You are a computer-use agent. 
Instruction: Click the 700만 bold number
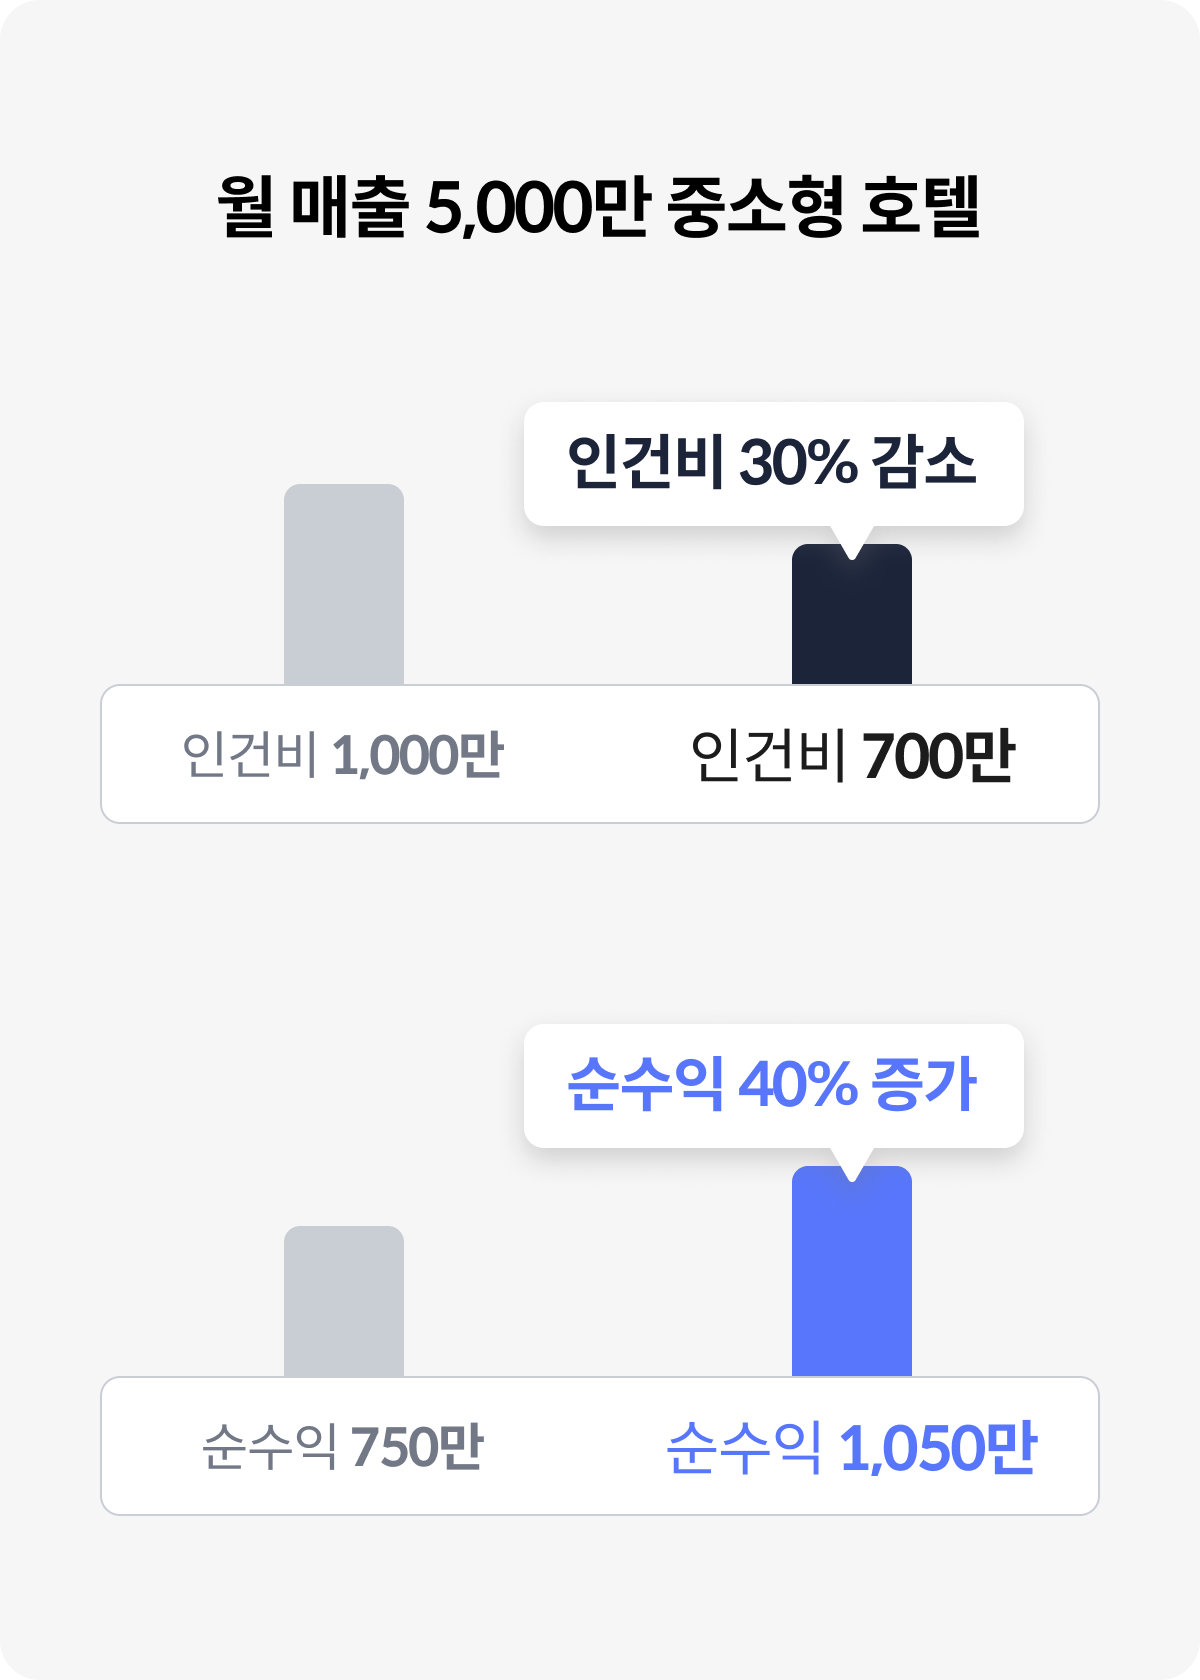click(939, 755)
